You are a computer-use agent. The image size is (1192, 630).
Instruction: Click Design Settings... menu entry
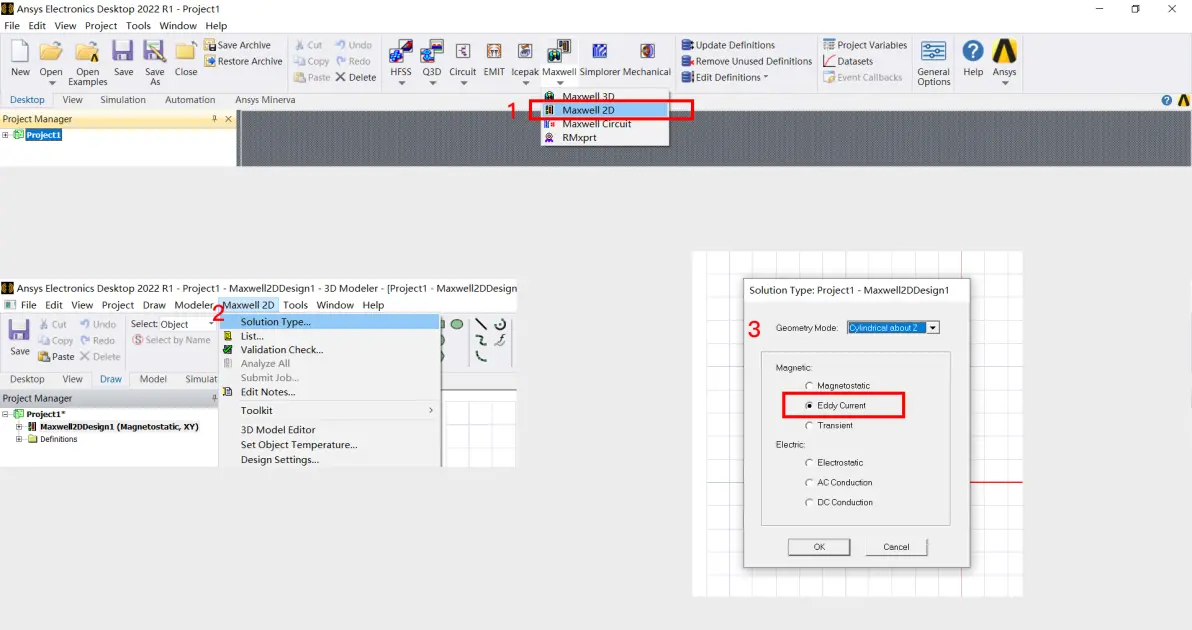tap(331, 460)
